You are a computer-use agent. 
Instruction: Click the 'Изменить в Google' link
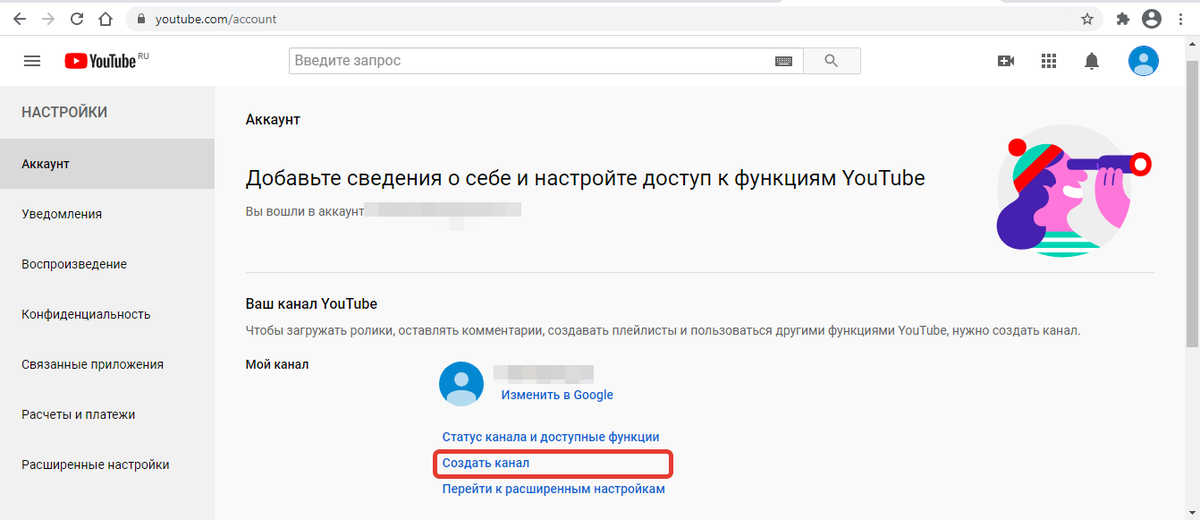[557, 395]
